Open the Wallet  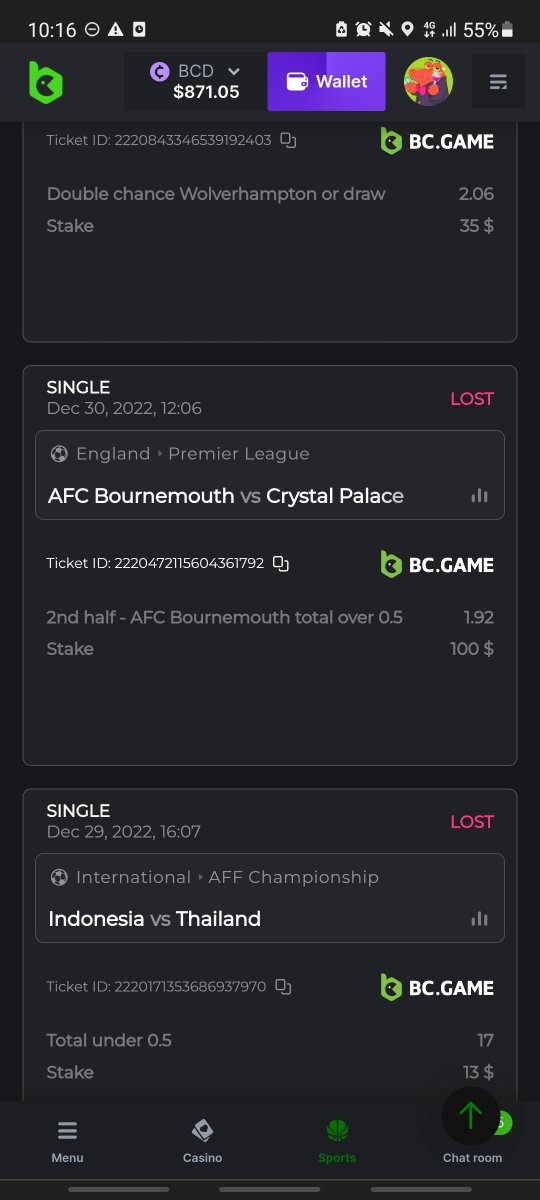point(327,82)
